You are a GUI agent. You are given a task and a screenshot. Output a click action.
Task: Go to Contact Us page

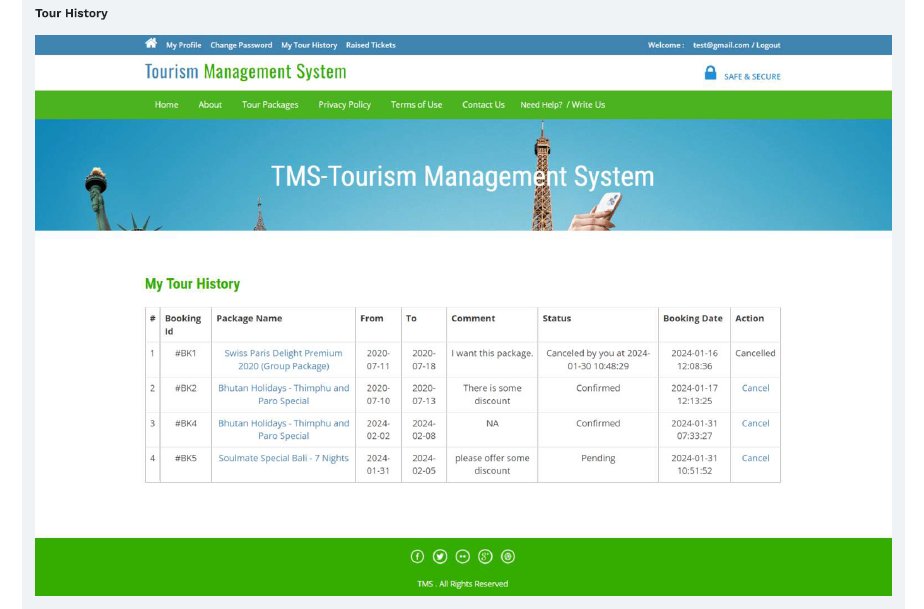[x=483, y=104]
